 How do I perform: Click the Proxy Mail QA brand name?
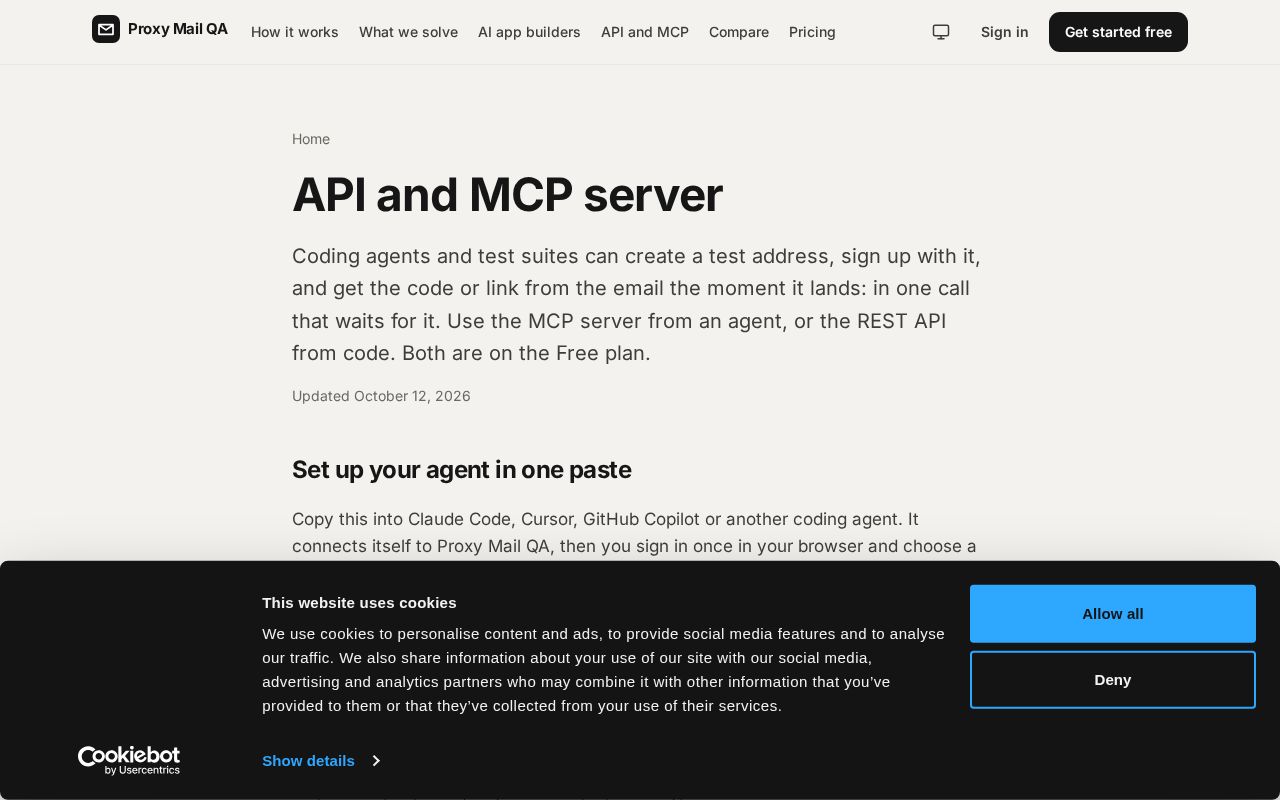178,29
